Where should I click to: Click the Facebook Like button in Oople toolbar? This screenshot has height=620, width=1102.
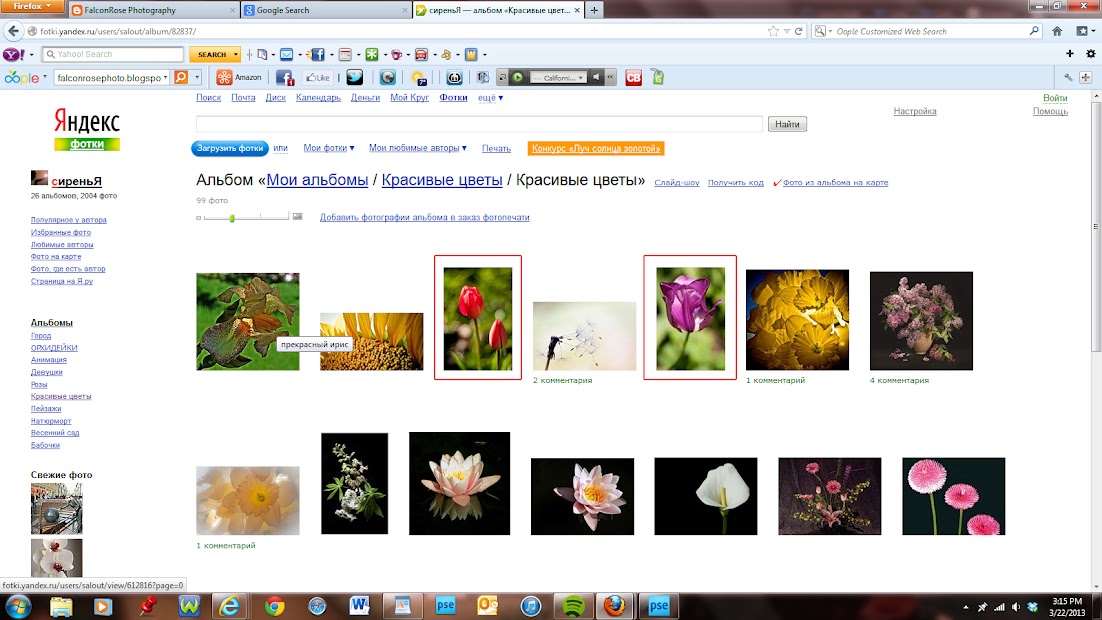(x=318, y=77)
